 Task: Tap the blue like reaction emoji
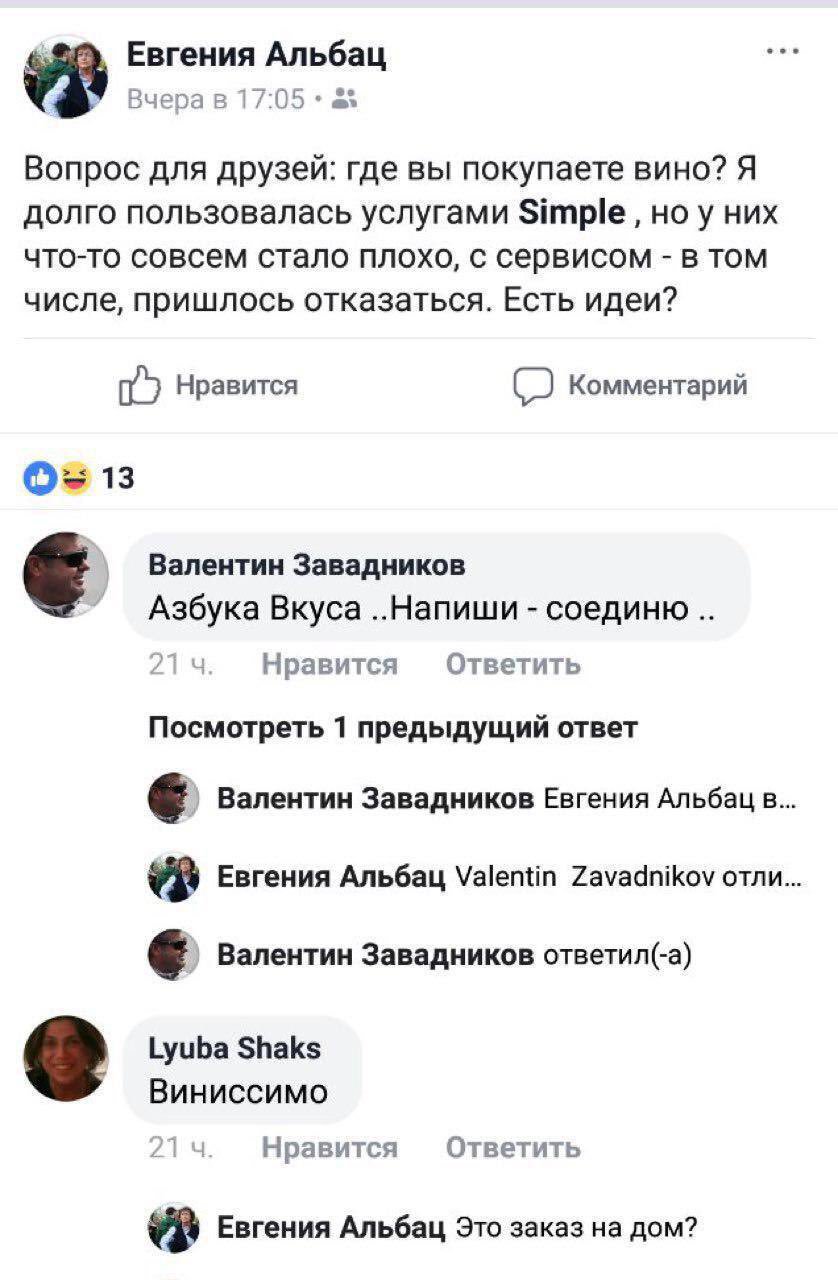[39, 477]
